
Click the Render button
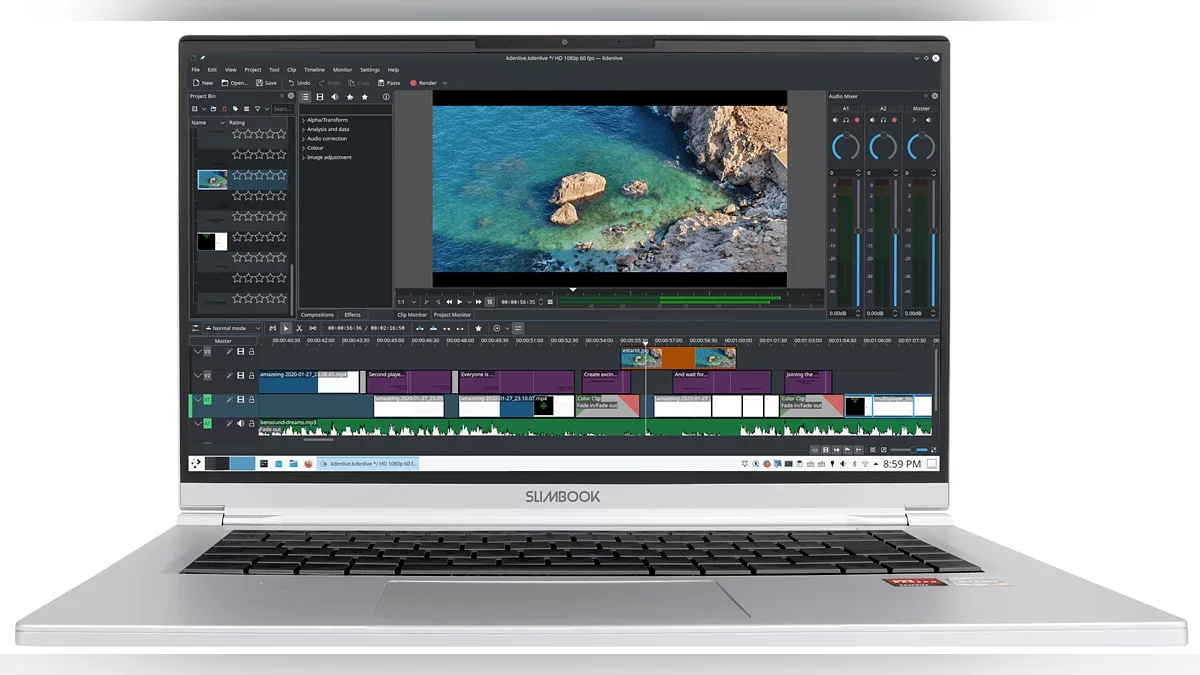click(423, 83)
